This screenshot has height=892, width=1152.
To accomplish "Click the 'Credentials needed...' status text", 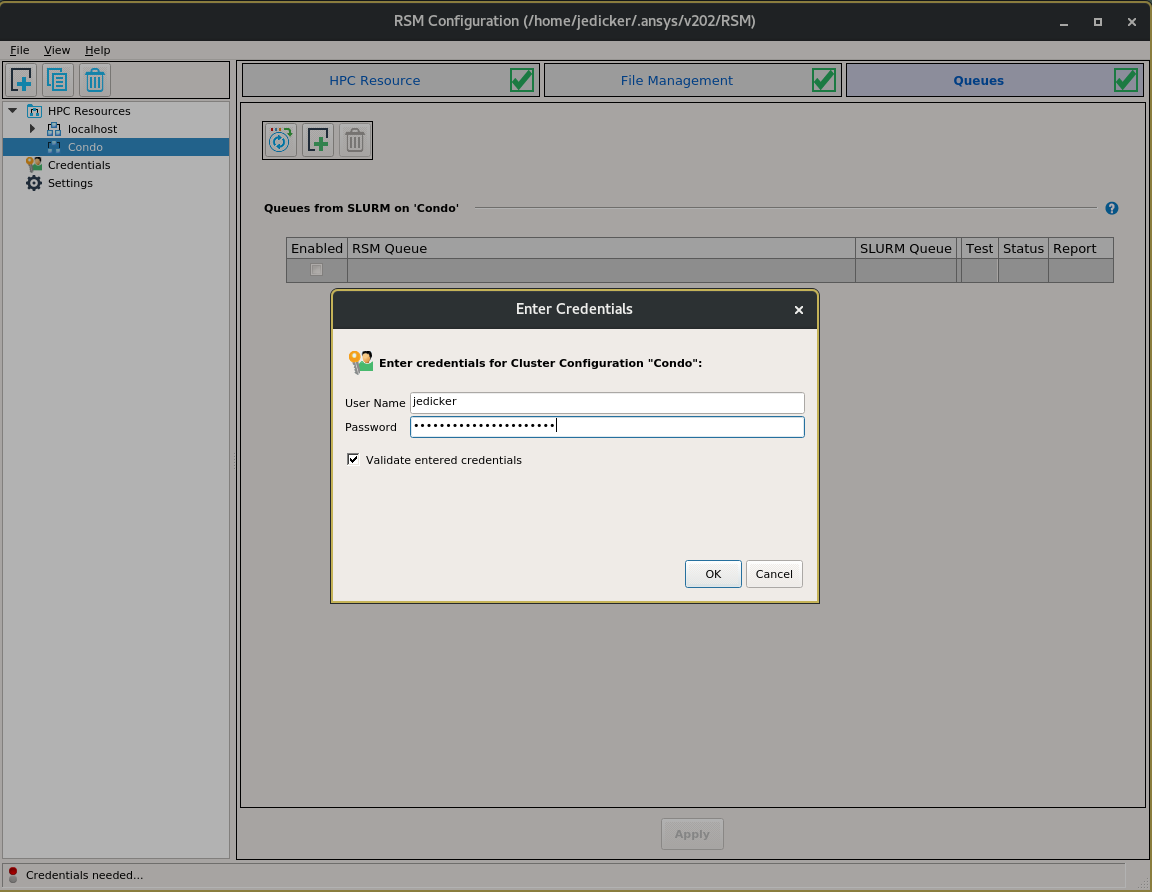I will tap(84, 875).
